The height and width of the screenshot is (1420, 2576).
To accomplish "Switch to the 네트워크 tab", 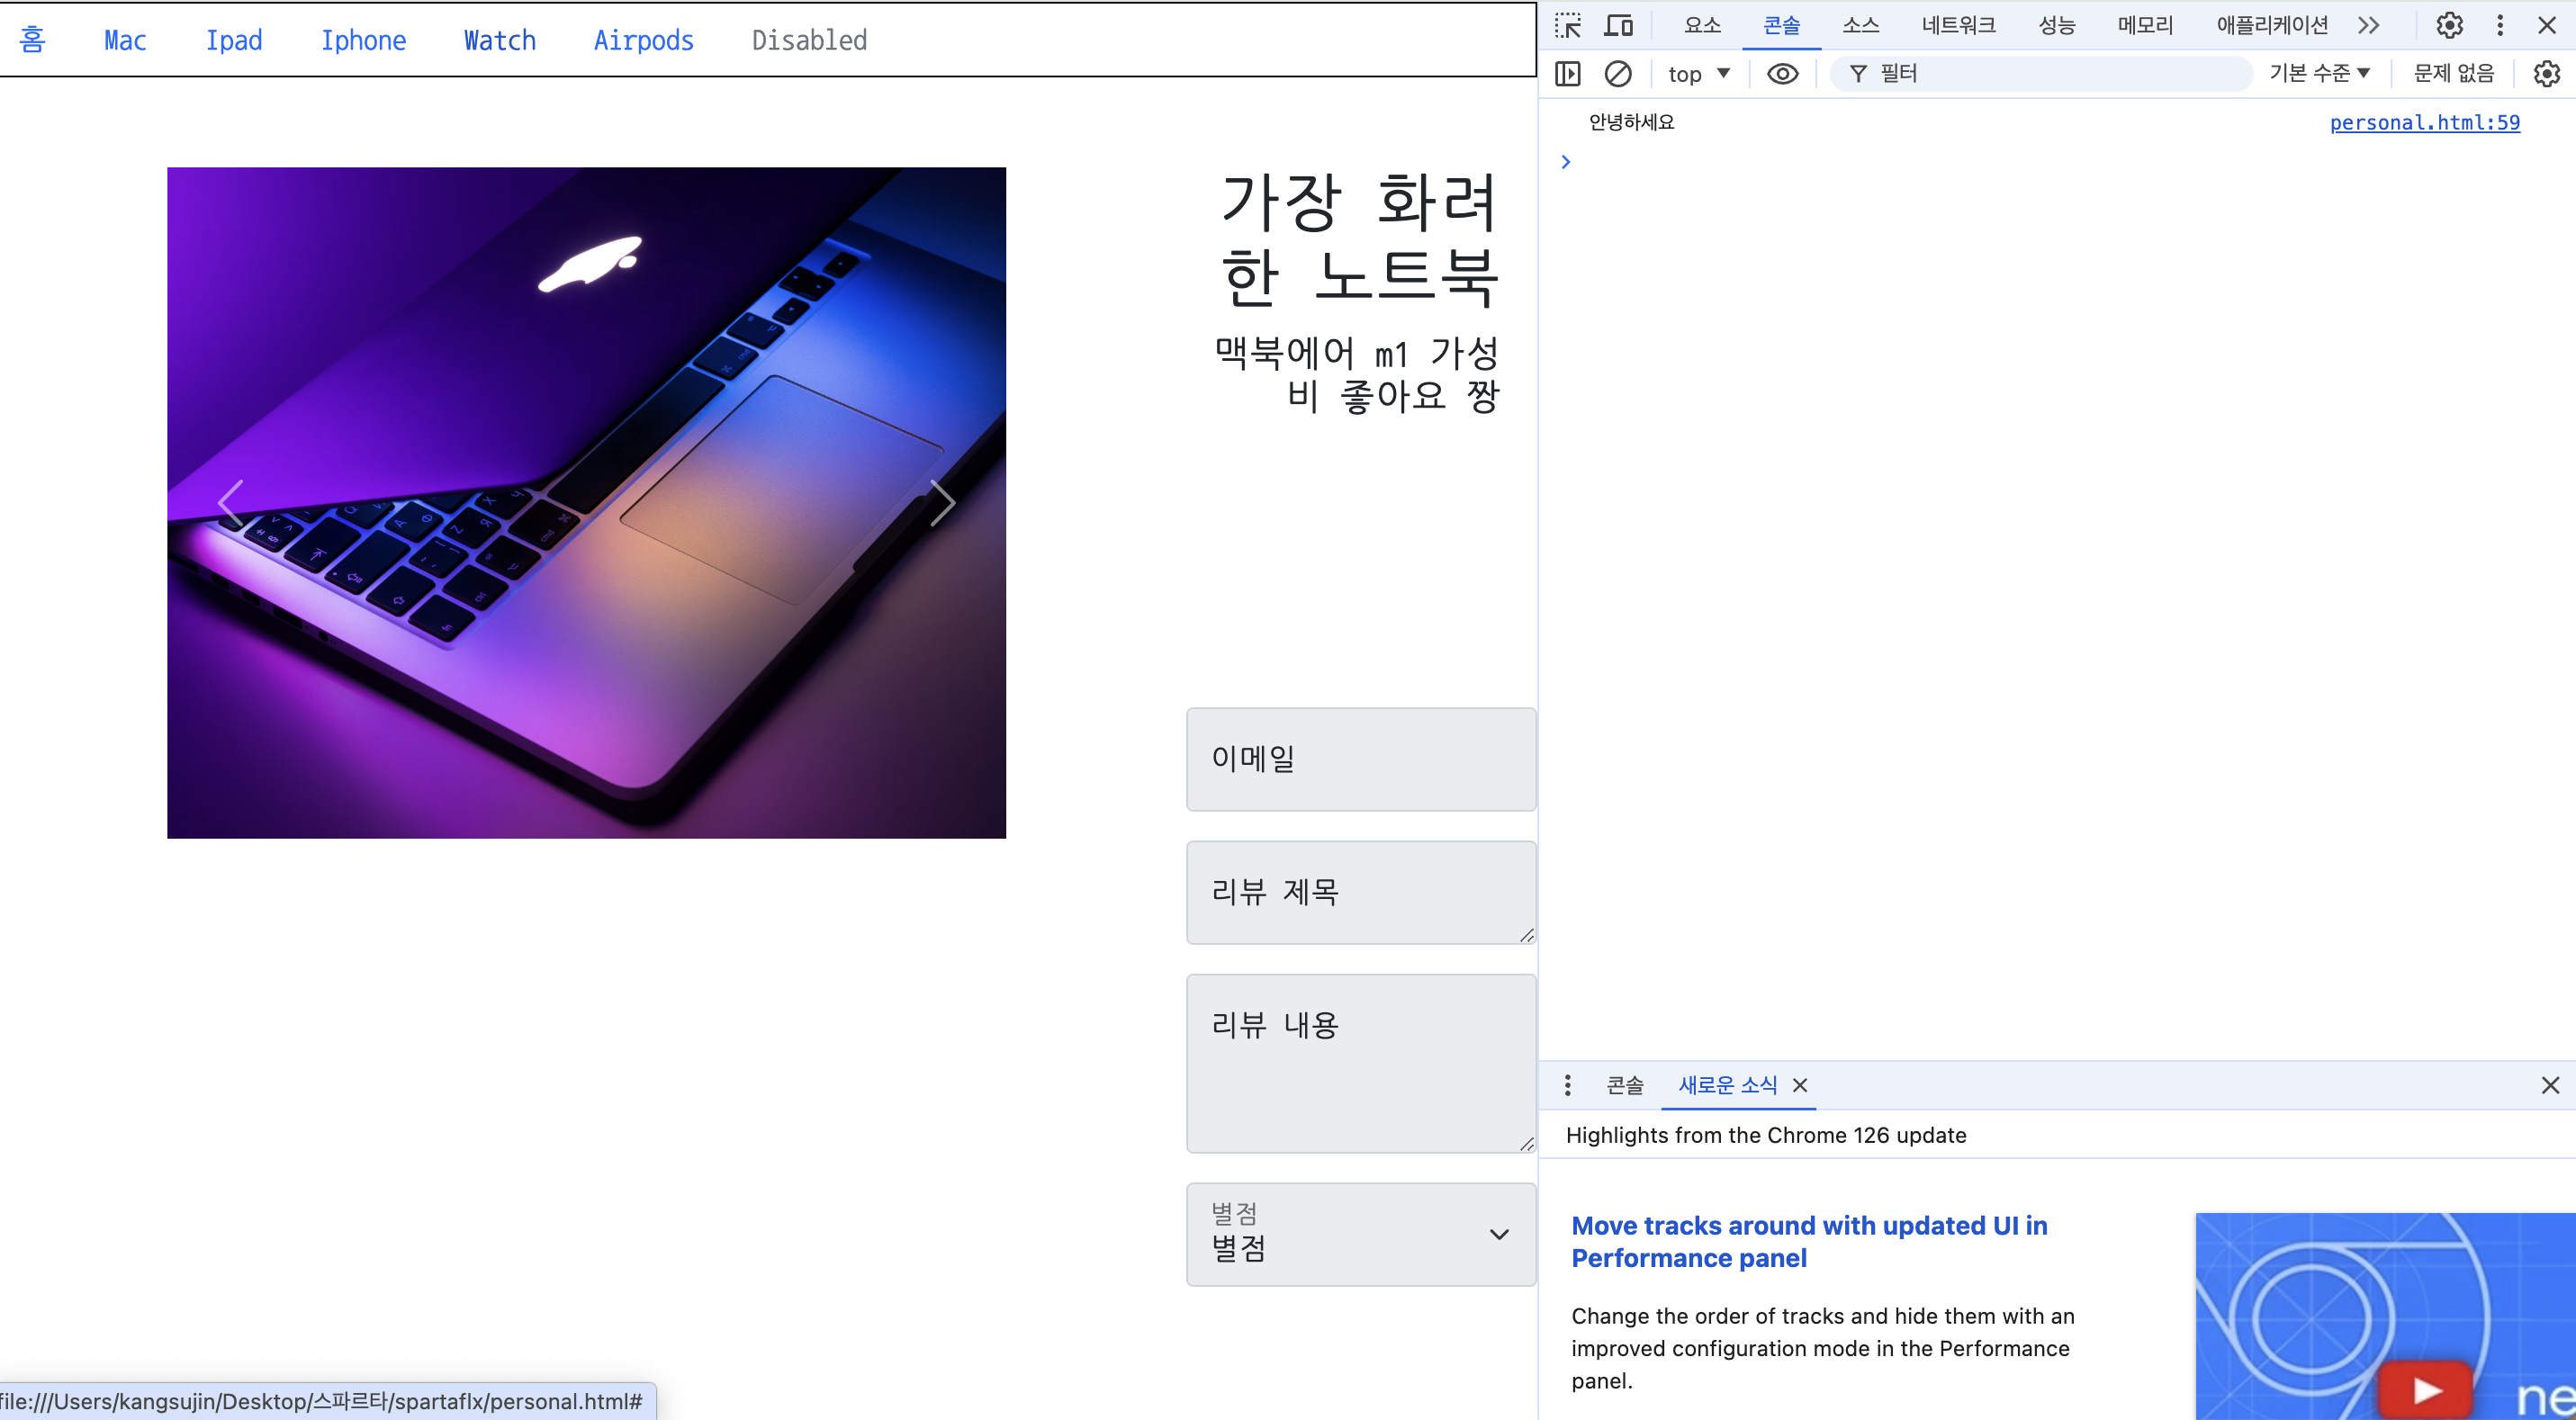I will 1958,25.
